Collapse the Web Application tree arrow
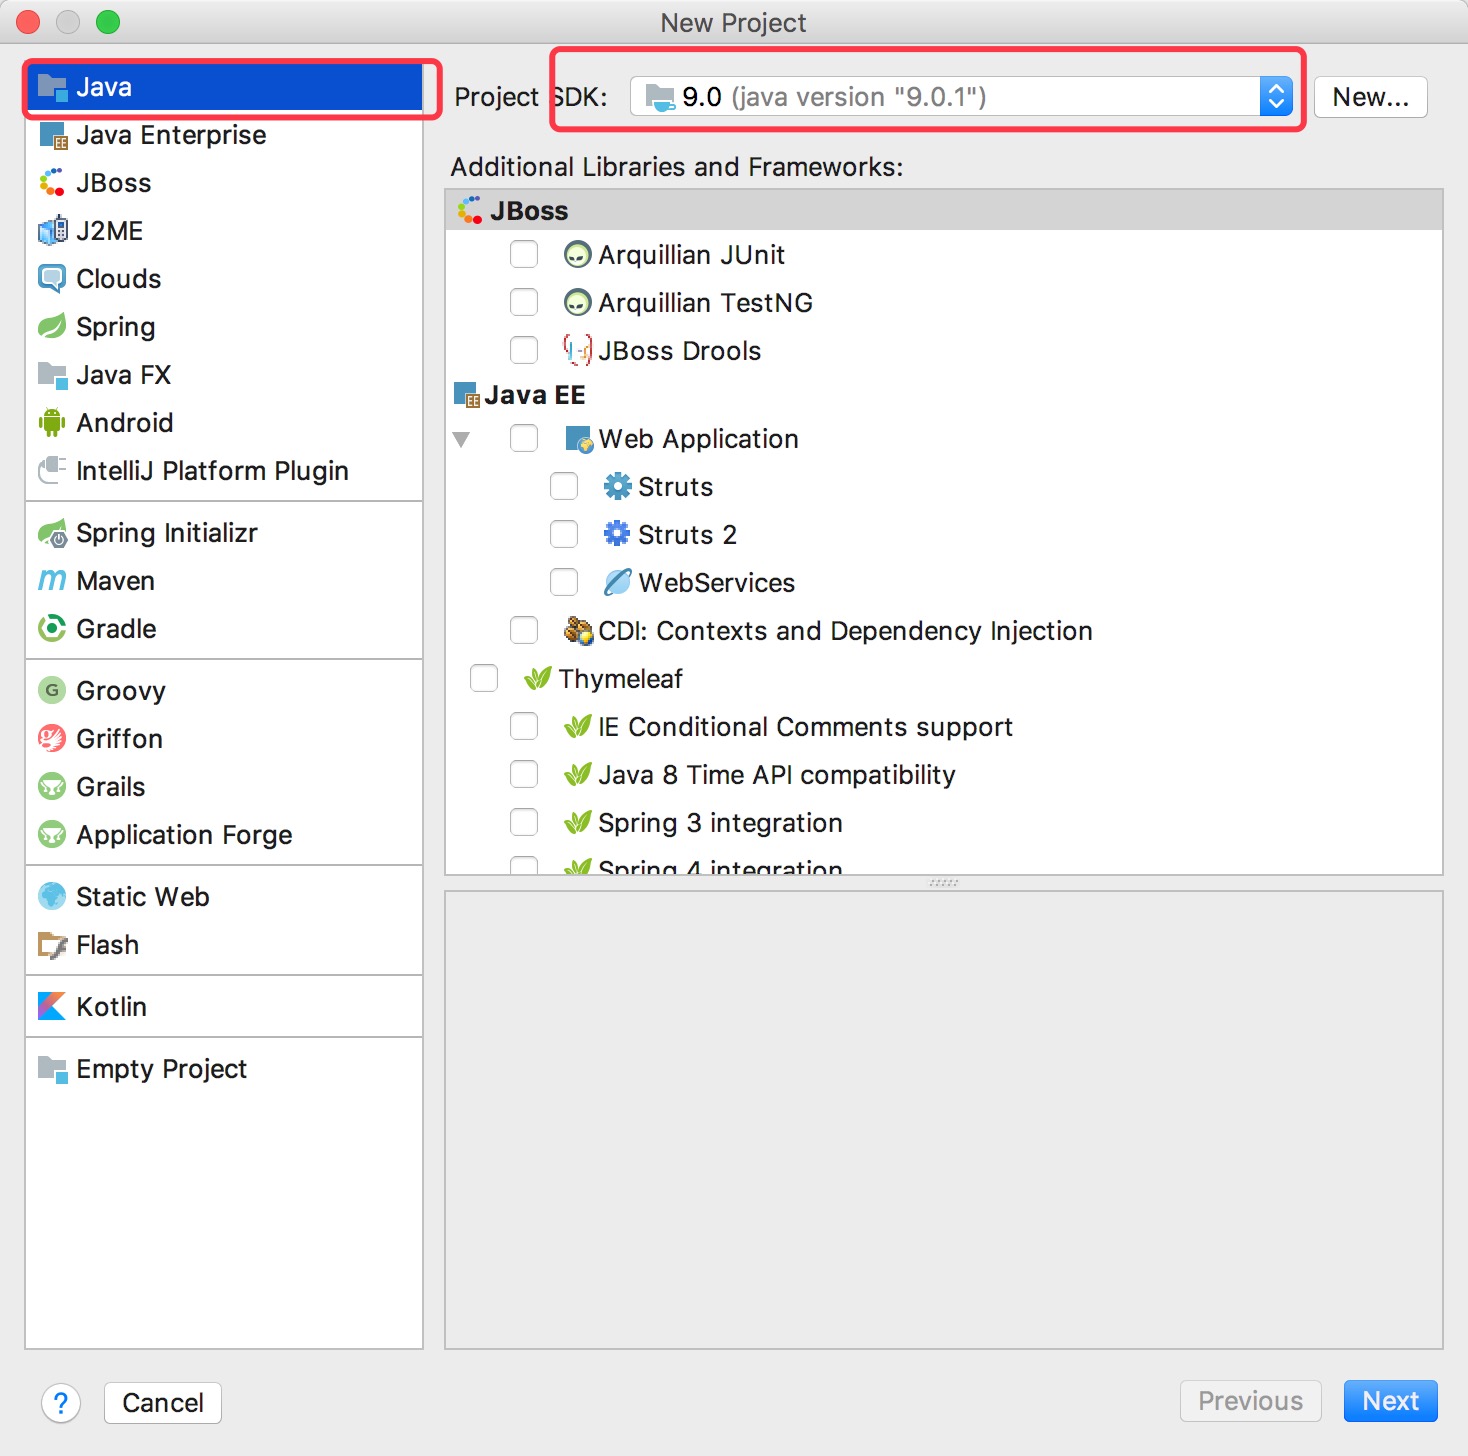 (461, 439)
